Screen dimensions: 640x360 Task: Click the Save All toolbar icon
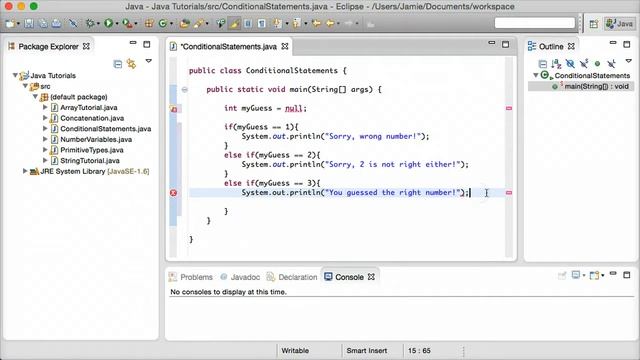(42, 24)
